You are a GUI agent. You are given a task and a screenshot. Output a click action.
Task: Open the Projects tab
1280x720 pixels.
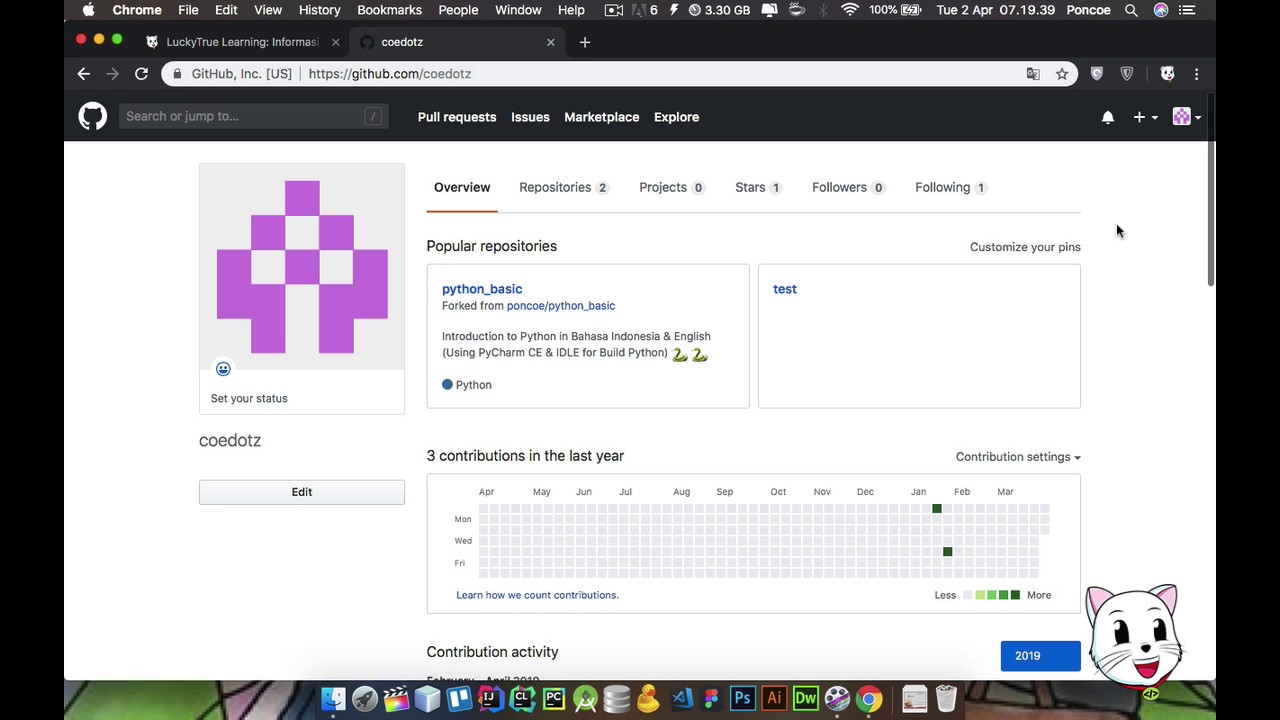click(672, 187)
